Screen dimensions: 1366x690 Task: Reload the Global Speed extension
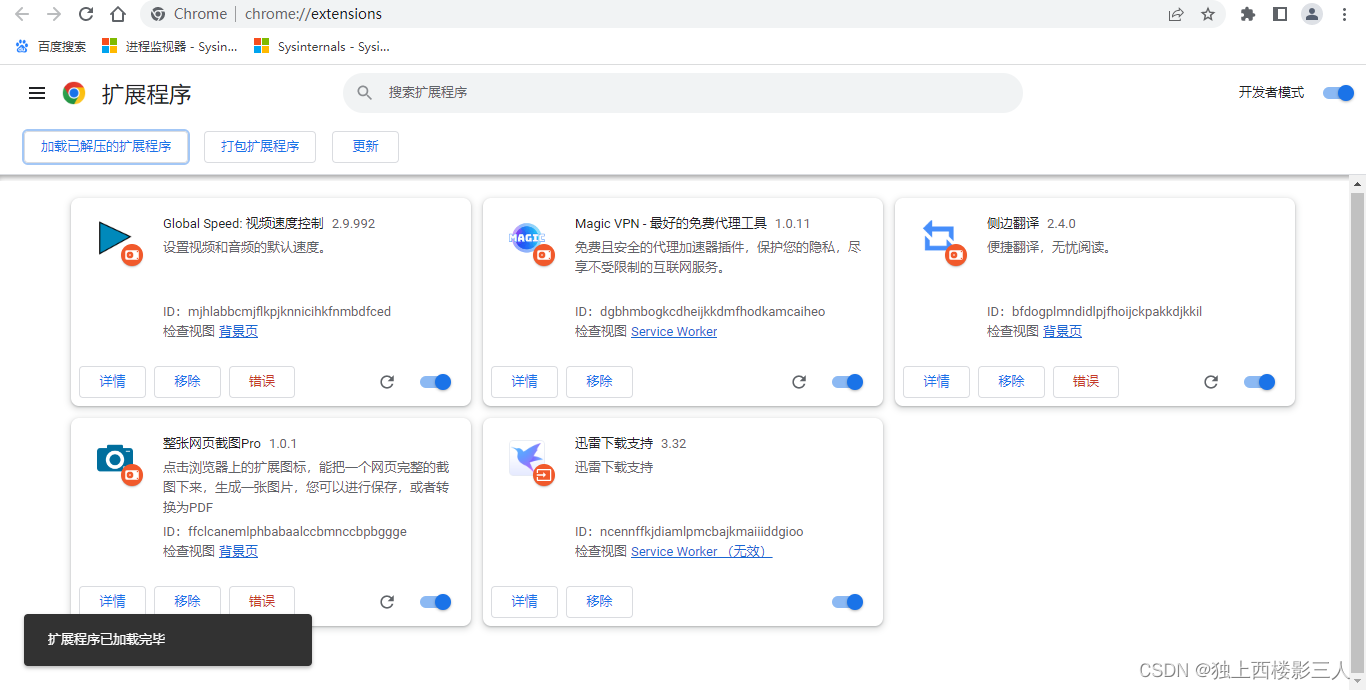[387, 382]
